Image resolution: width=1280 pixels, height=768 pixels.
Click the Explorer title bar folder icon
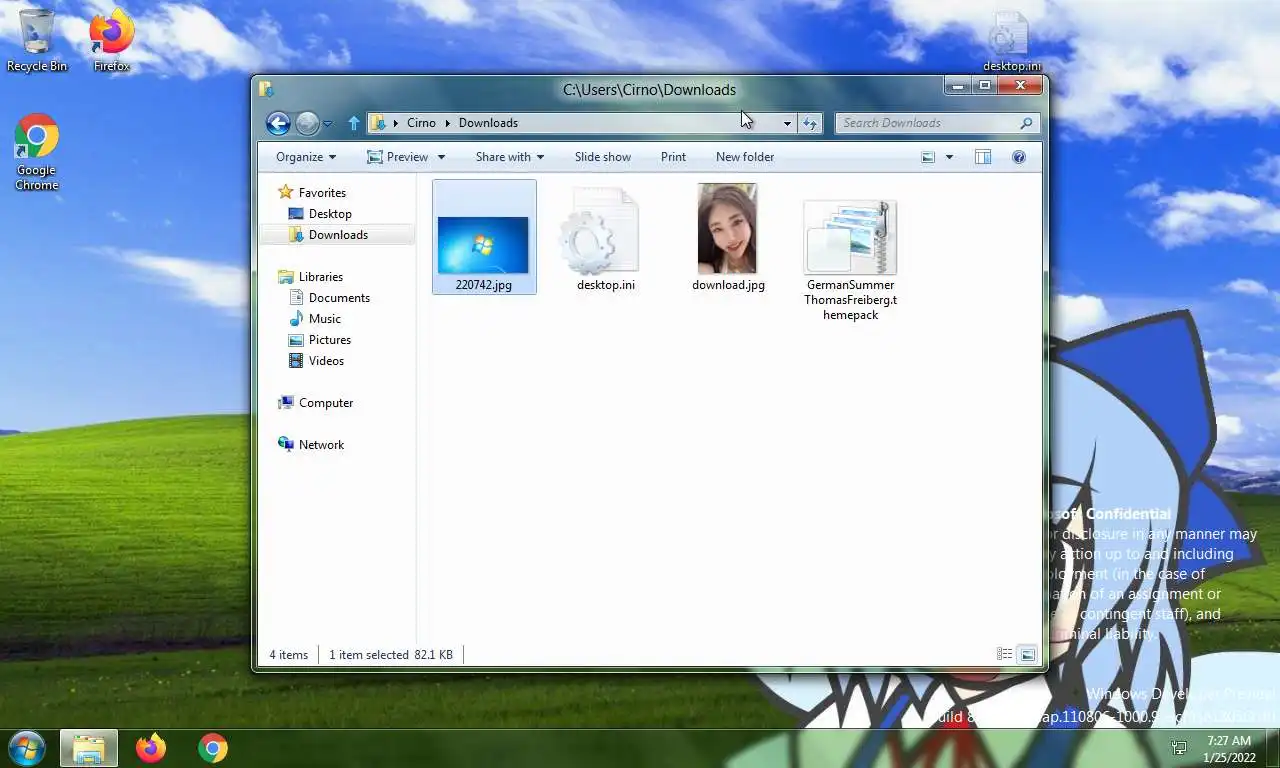tap(266, 89)
